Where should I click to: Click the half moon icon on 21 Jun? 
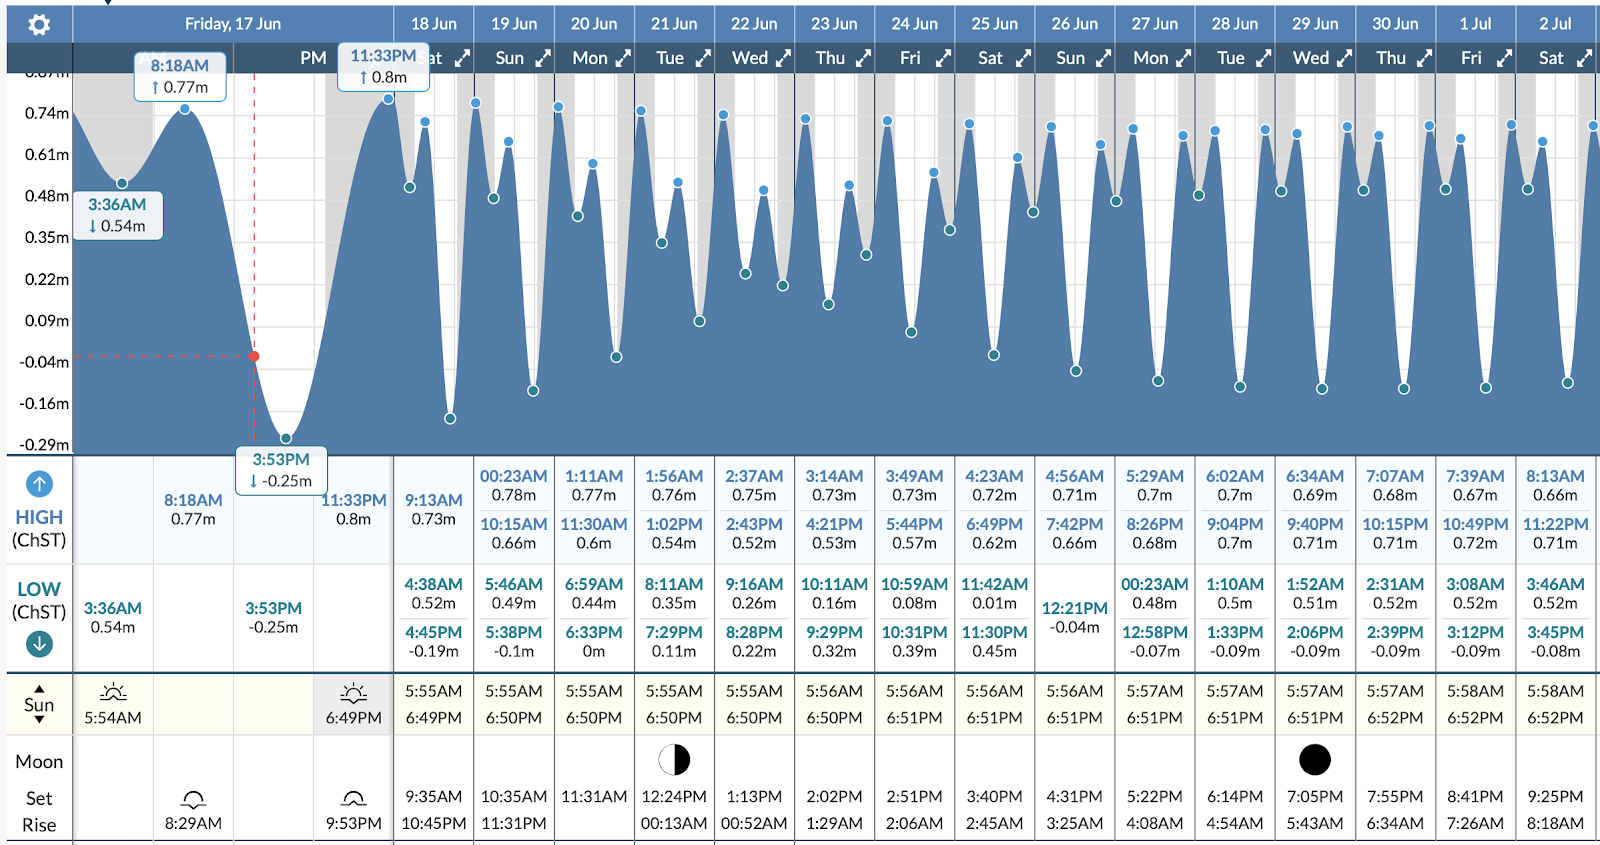[x=674, y=760]
